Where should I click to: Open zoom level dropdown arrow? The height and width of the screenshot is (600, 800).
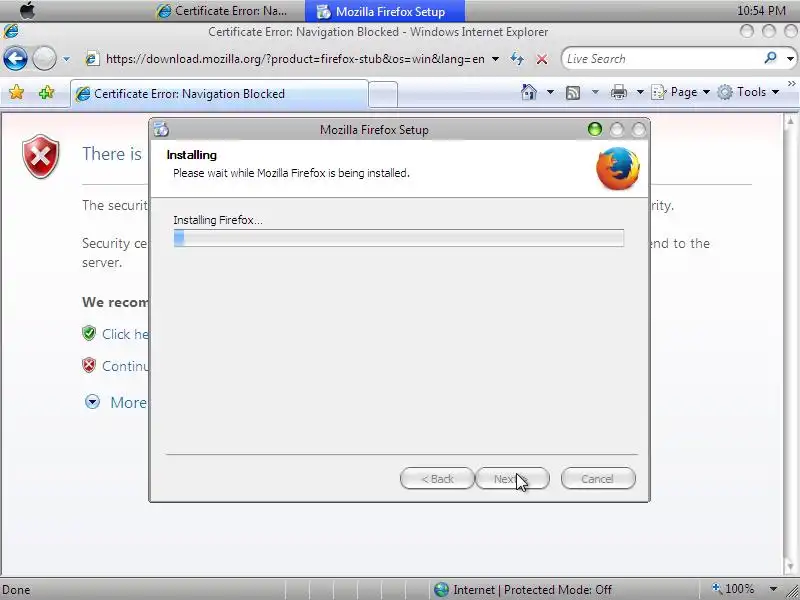pyautogui.click(x=773, y=589)
